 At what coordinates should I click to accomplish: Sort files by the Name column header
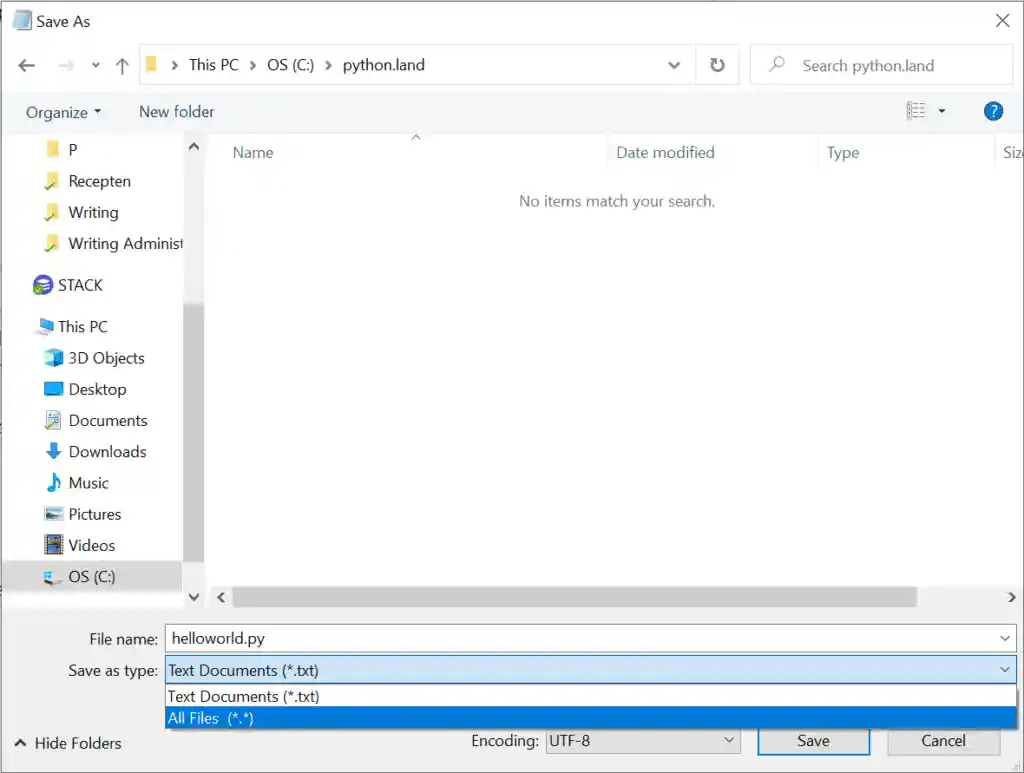(252, 152)
